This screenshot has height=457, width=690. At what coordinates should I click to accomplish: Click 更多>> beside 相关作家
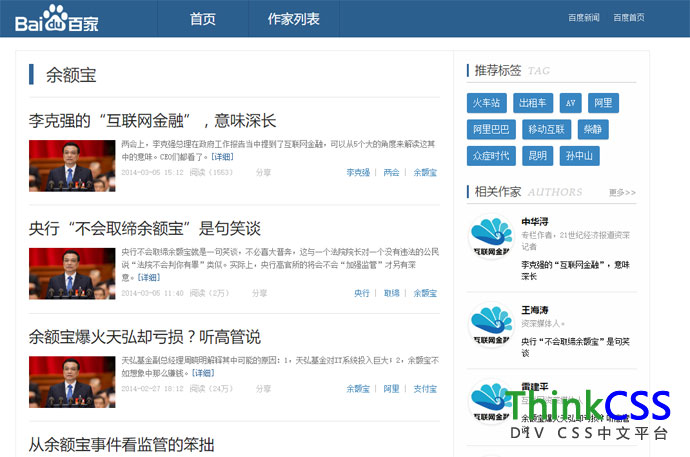click(x=622, y=193)
